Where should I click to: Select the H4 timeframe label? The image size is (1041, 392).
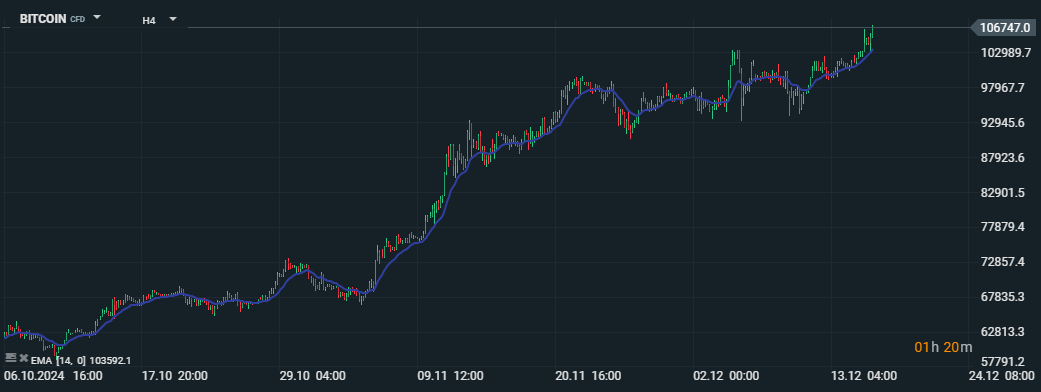[149, 21]
